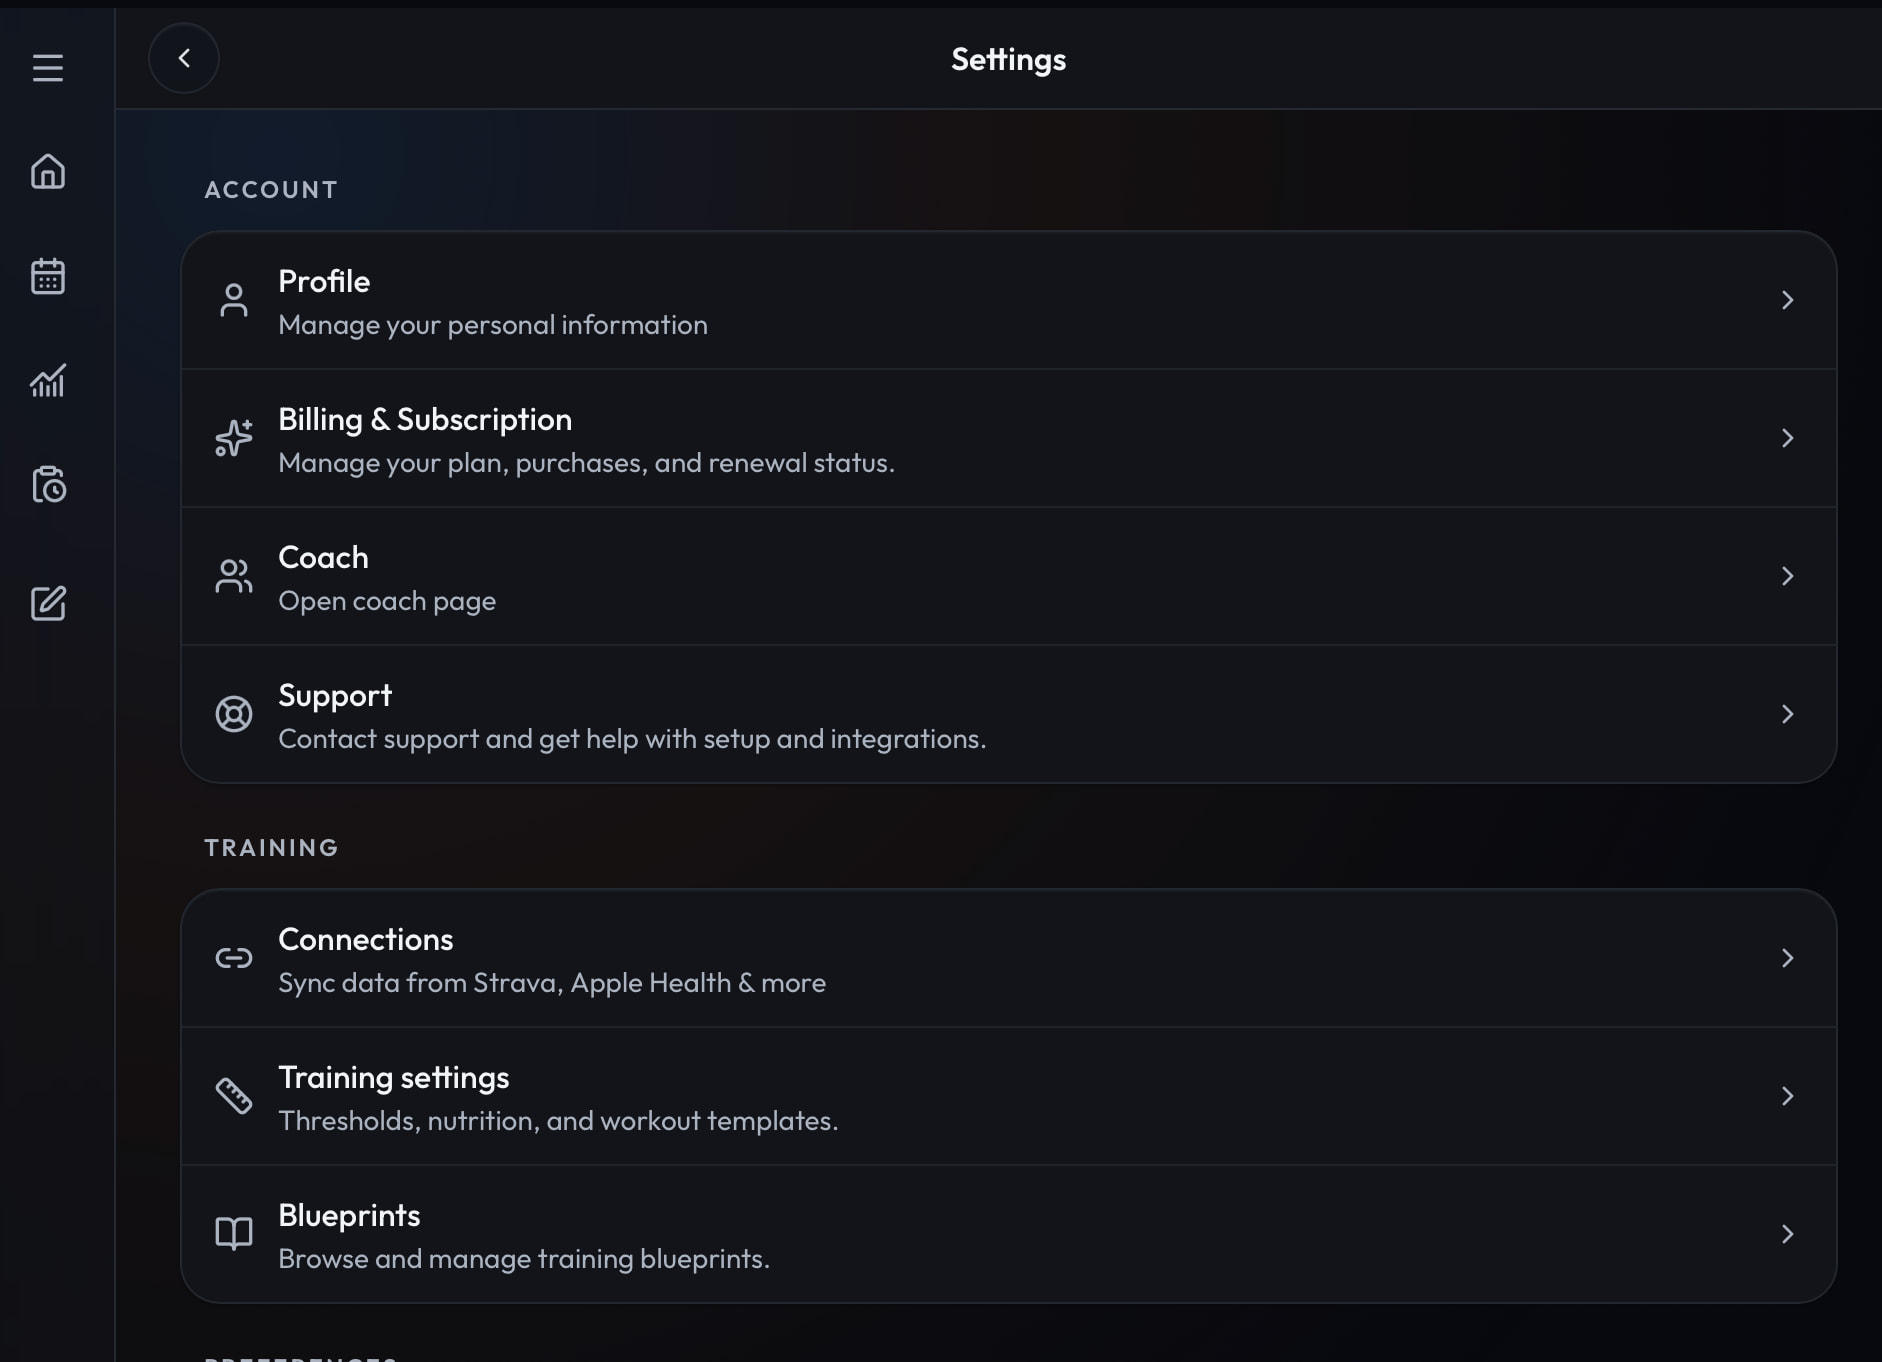Screen dimensions: 1882x1362
Task: Expand Coach using its chevron arrow
Action: pyautogui.click(x=1787, y=576)
